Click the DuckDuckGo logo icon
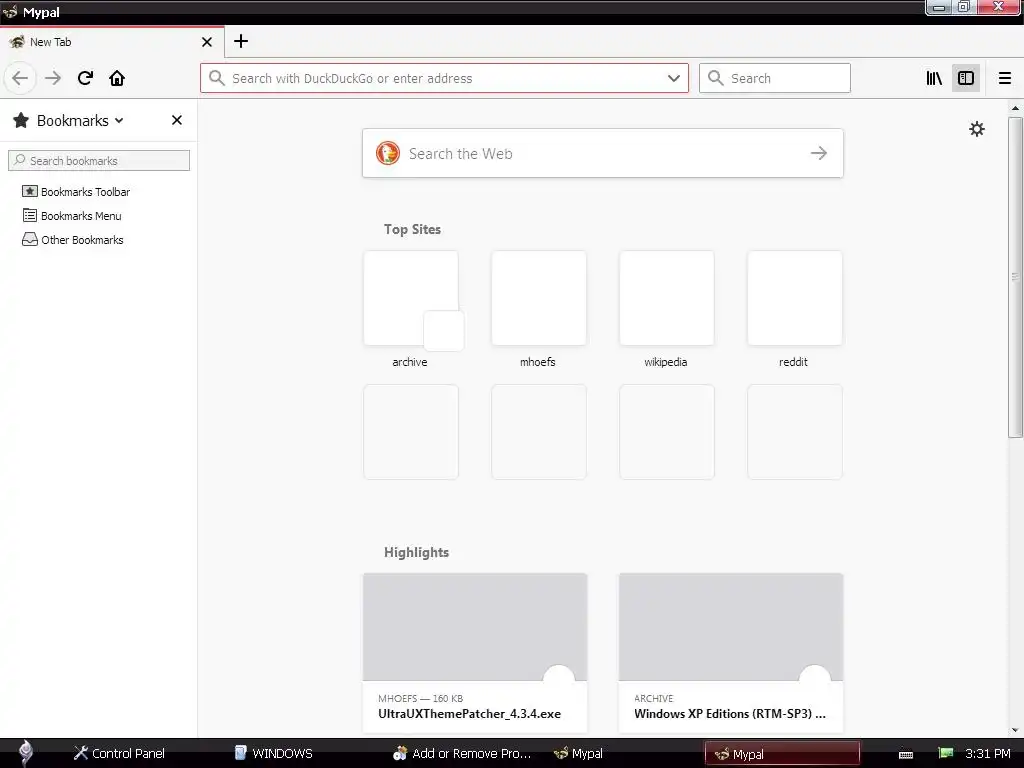Screen dimensions: 1024x768 click(x=388, y=153)
